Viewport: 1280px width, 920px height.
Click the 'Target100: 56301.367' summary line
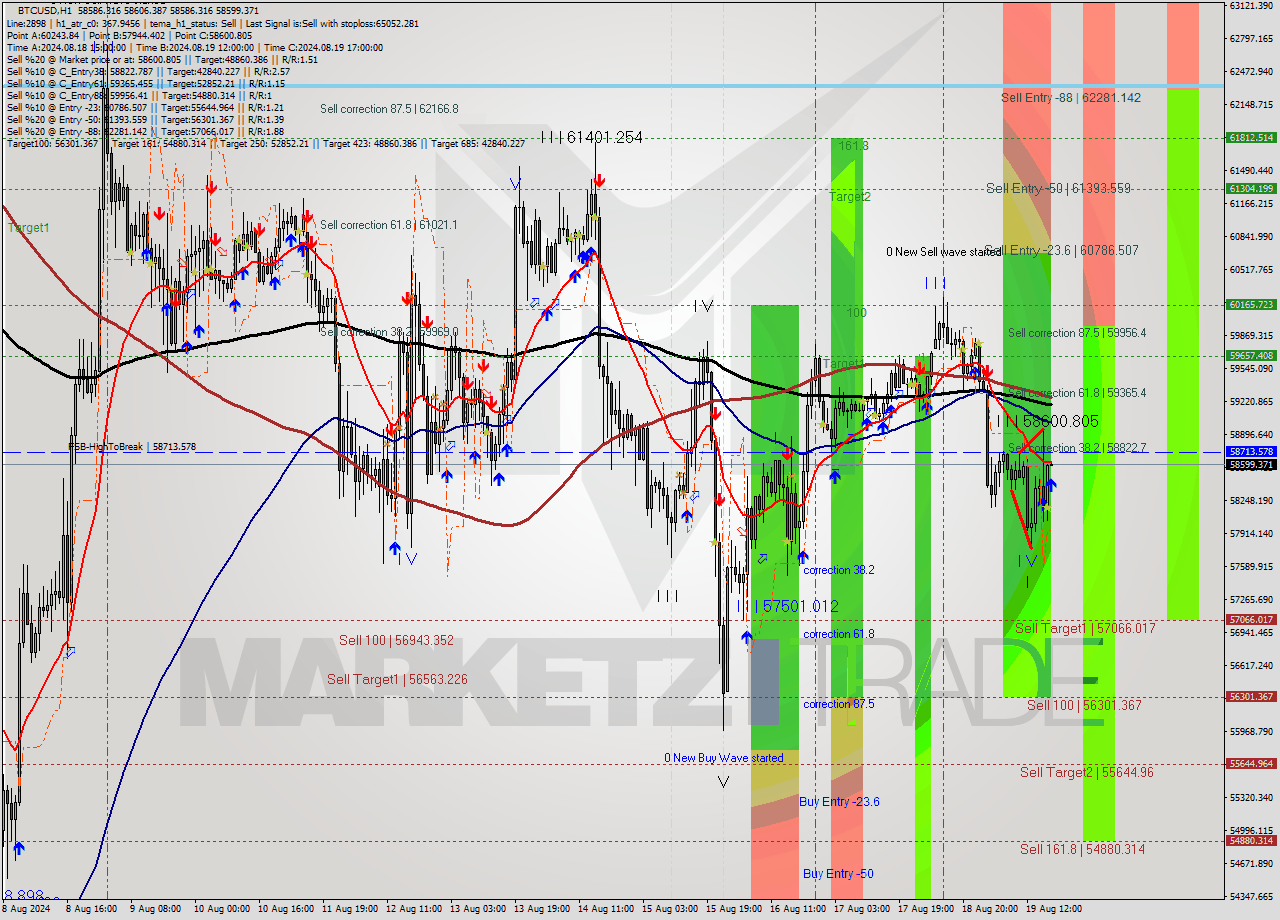264,143
